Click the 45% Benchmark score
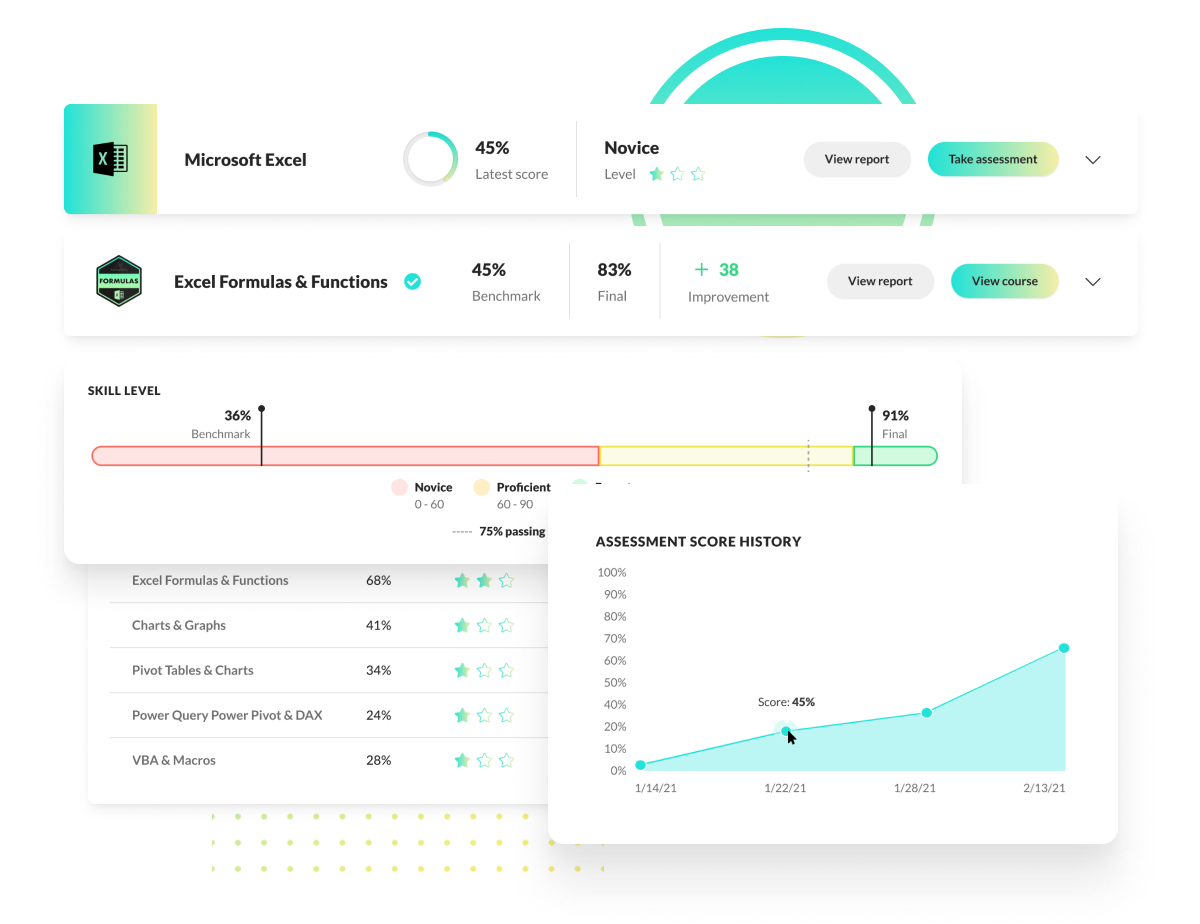 pos(489,270)
